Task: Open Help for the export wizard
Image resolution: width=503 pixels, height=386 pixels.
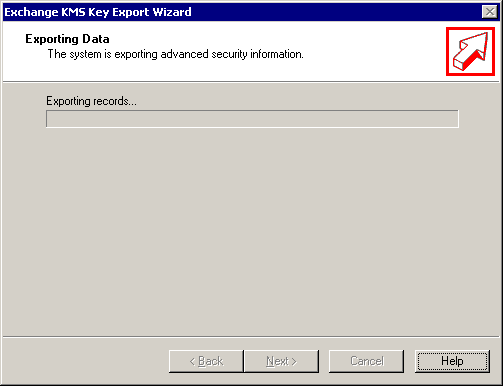Action: (x=452, y=361)
